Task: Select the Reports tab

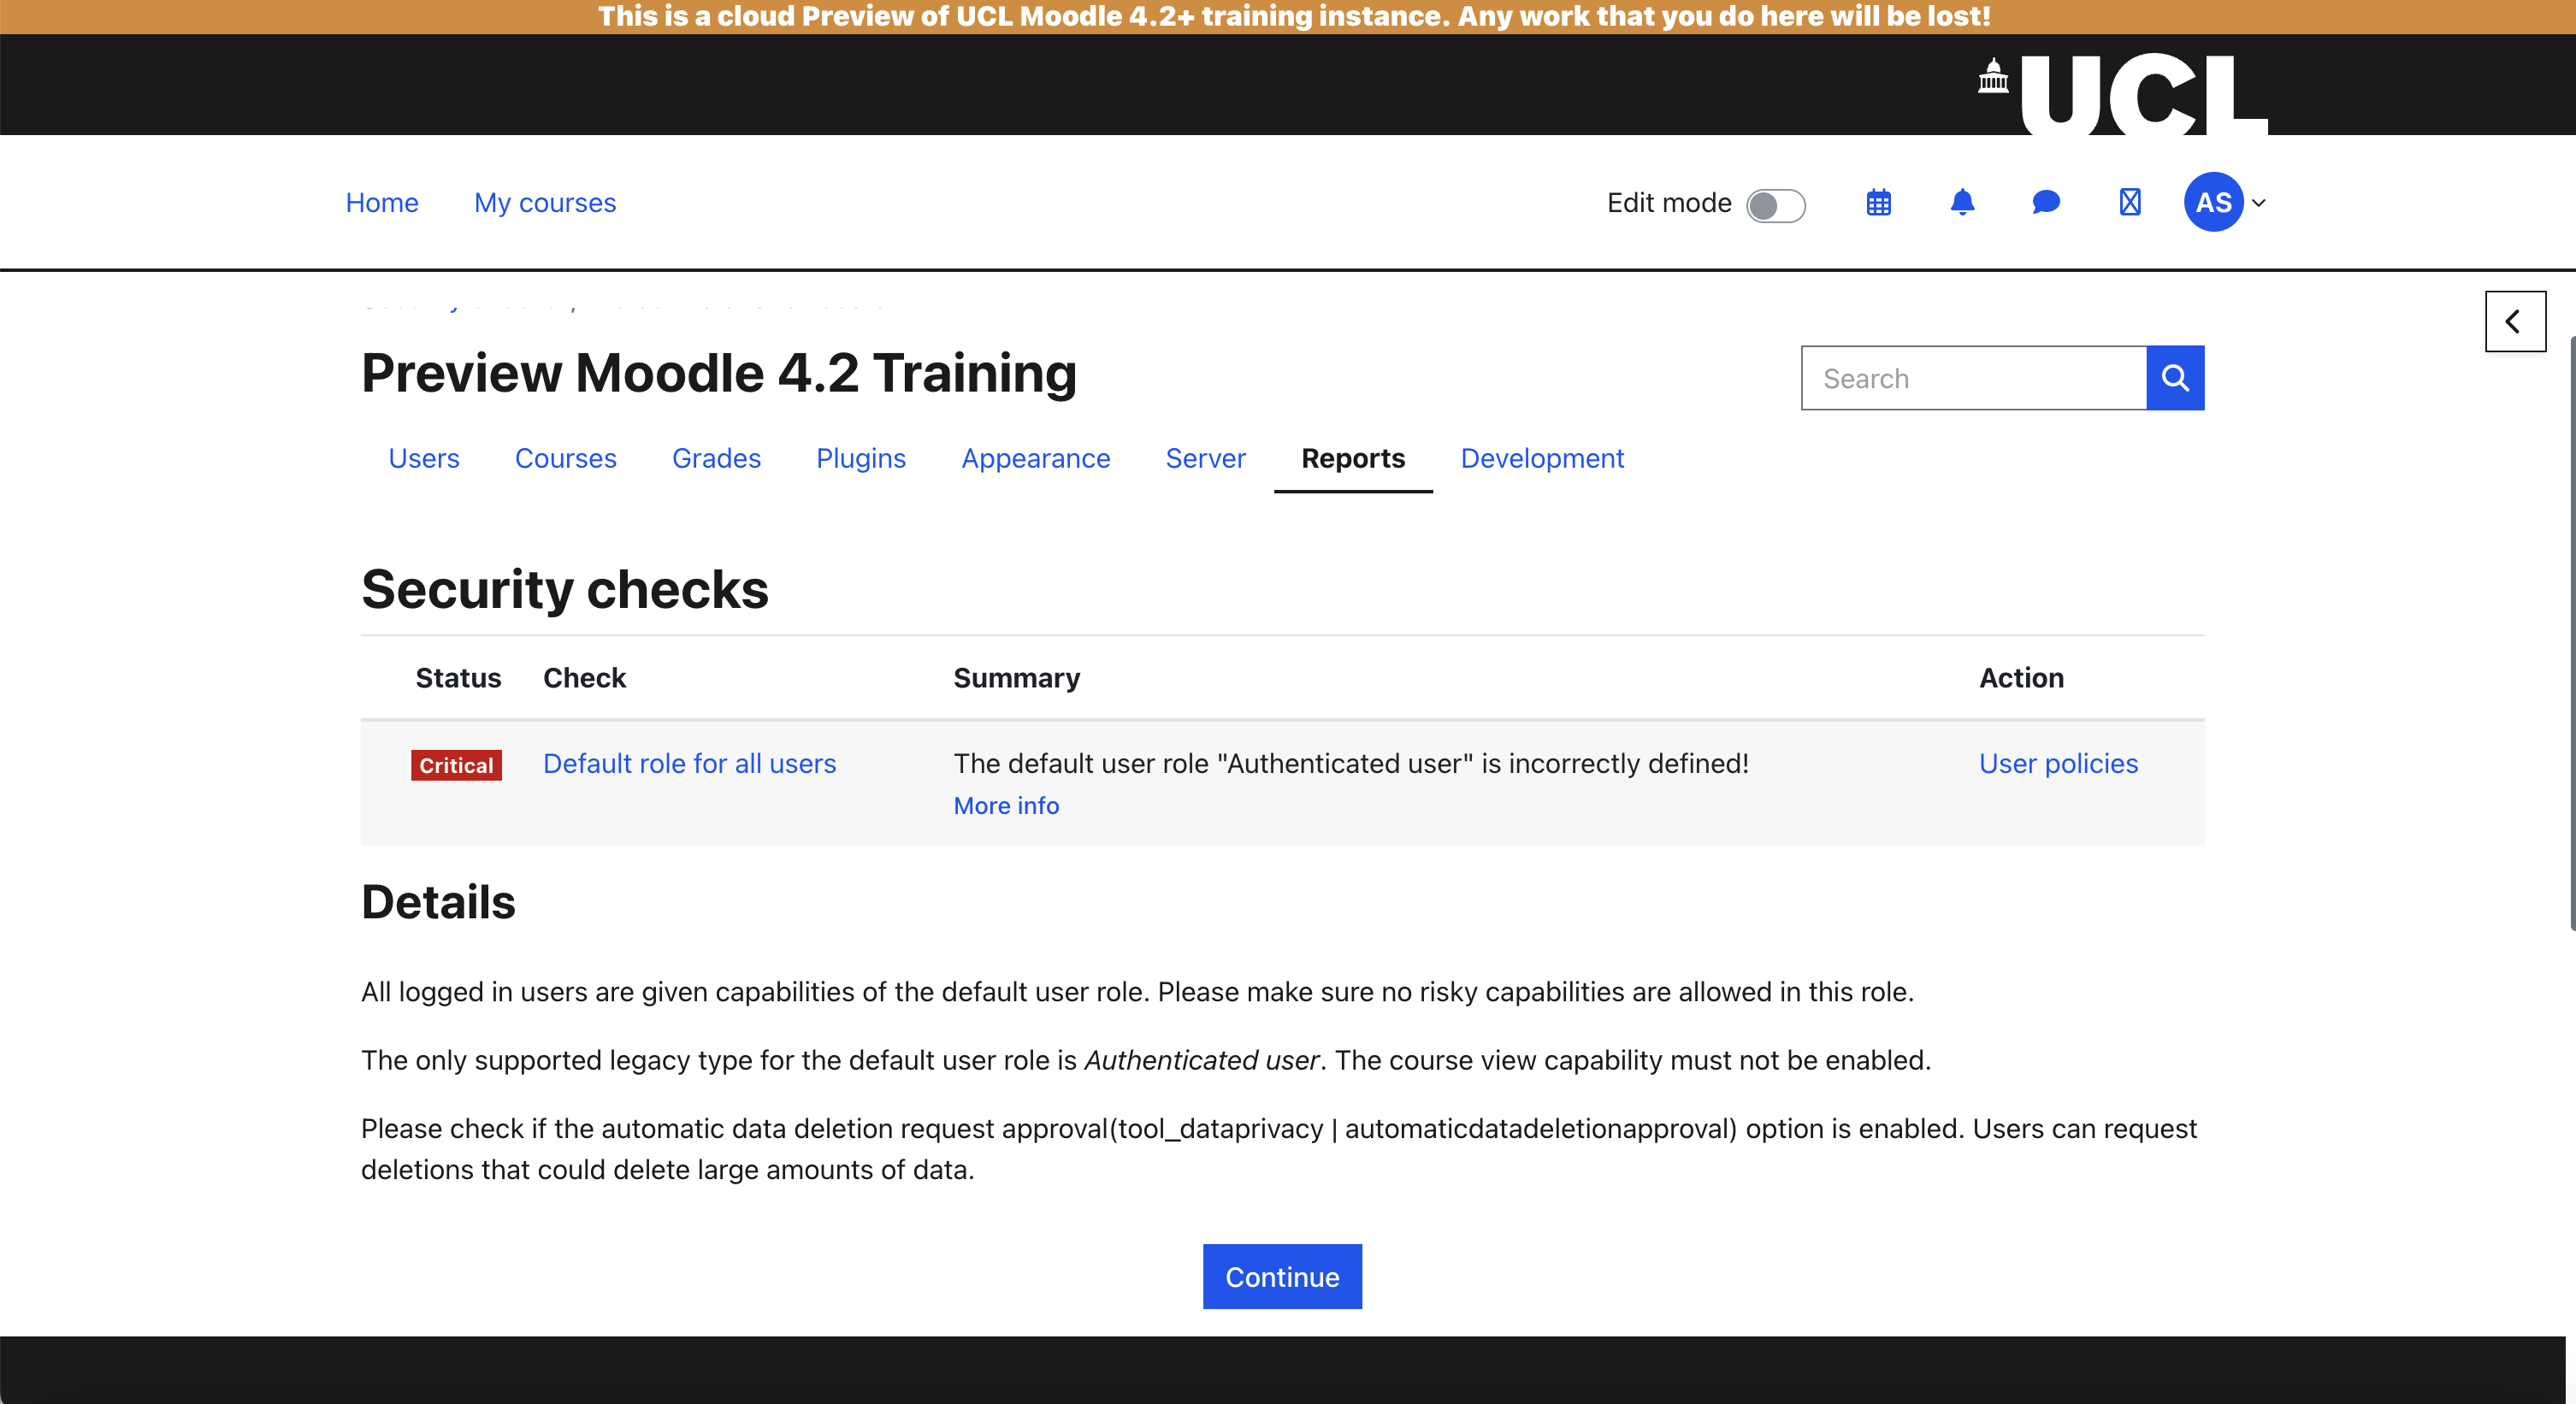Action: 1353,458
